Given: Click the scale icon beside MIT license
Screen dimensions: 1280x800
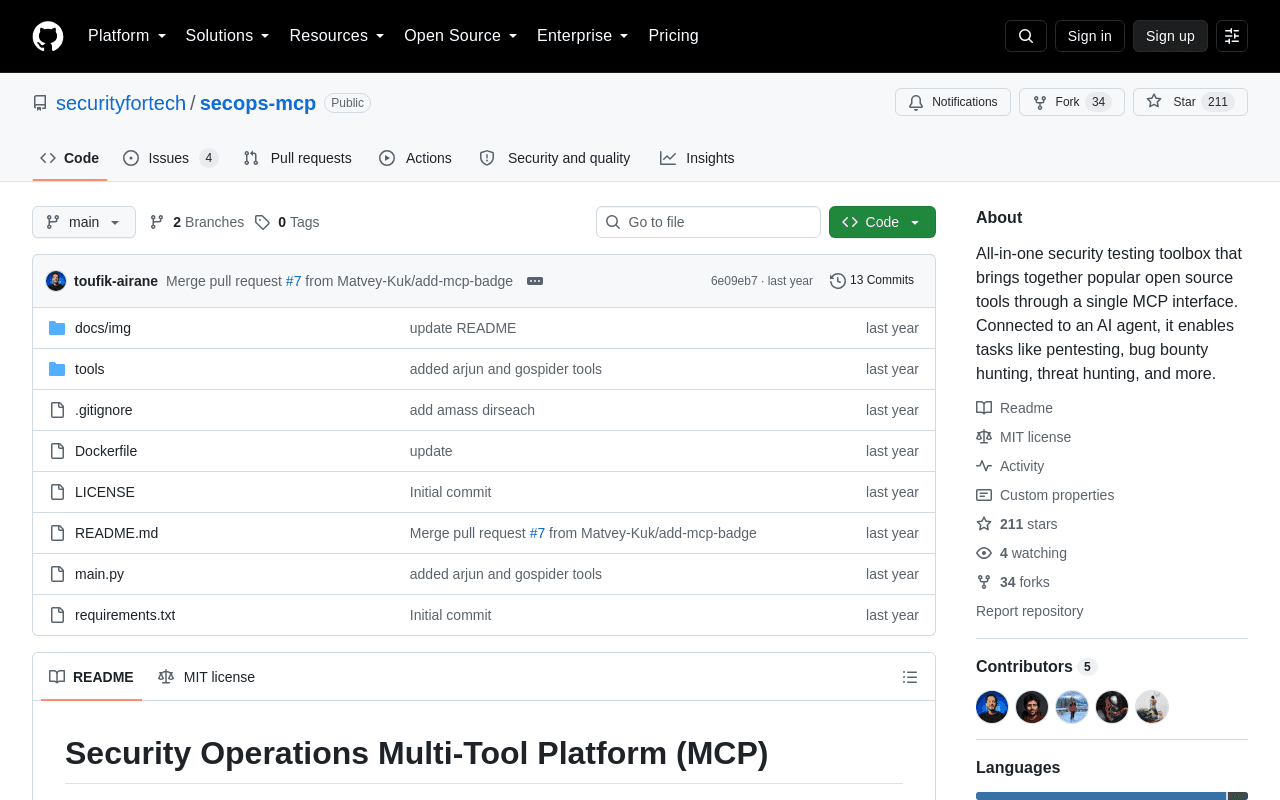Looking at the screenshot, I should [984, 437].
